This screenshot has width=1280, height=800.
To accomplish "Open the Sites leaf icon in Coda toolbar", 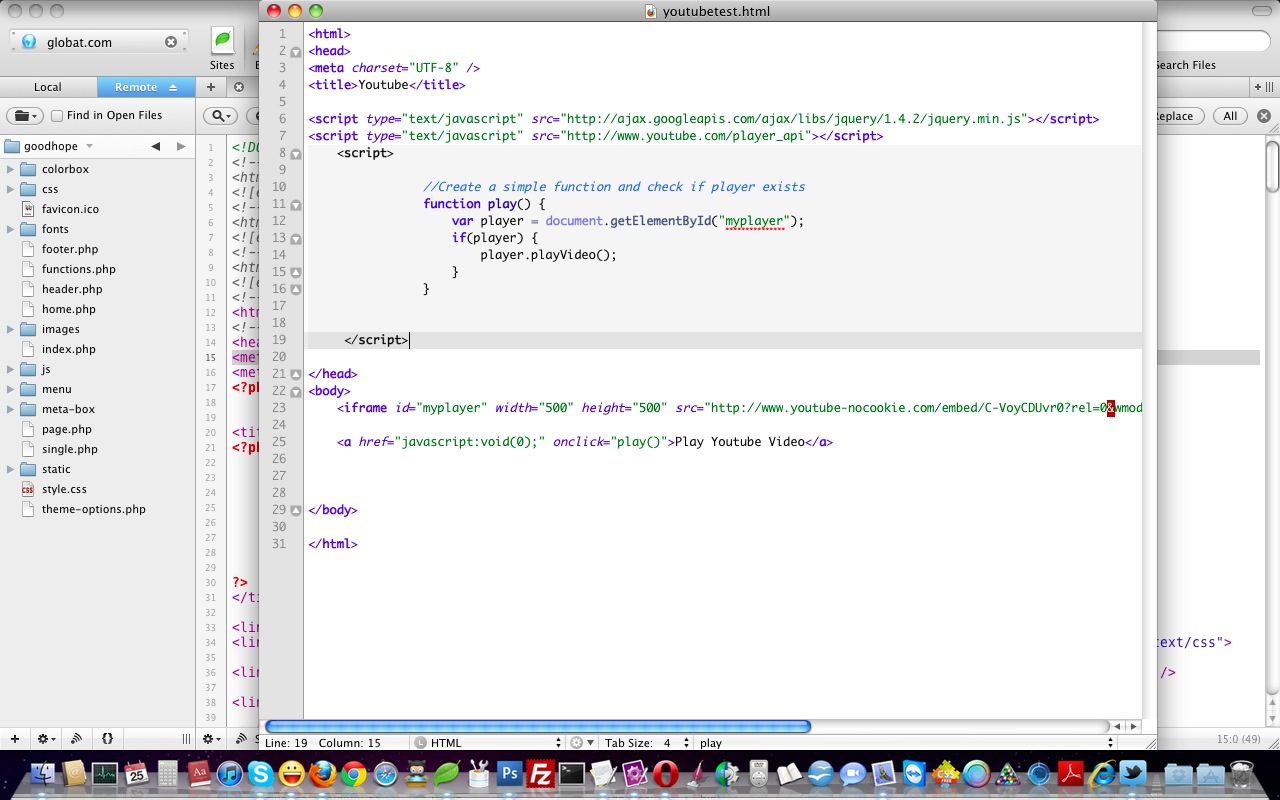I will [222, 41].
